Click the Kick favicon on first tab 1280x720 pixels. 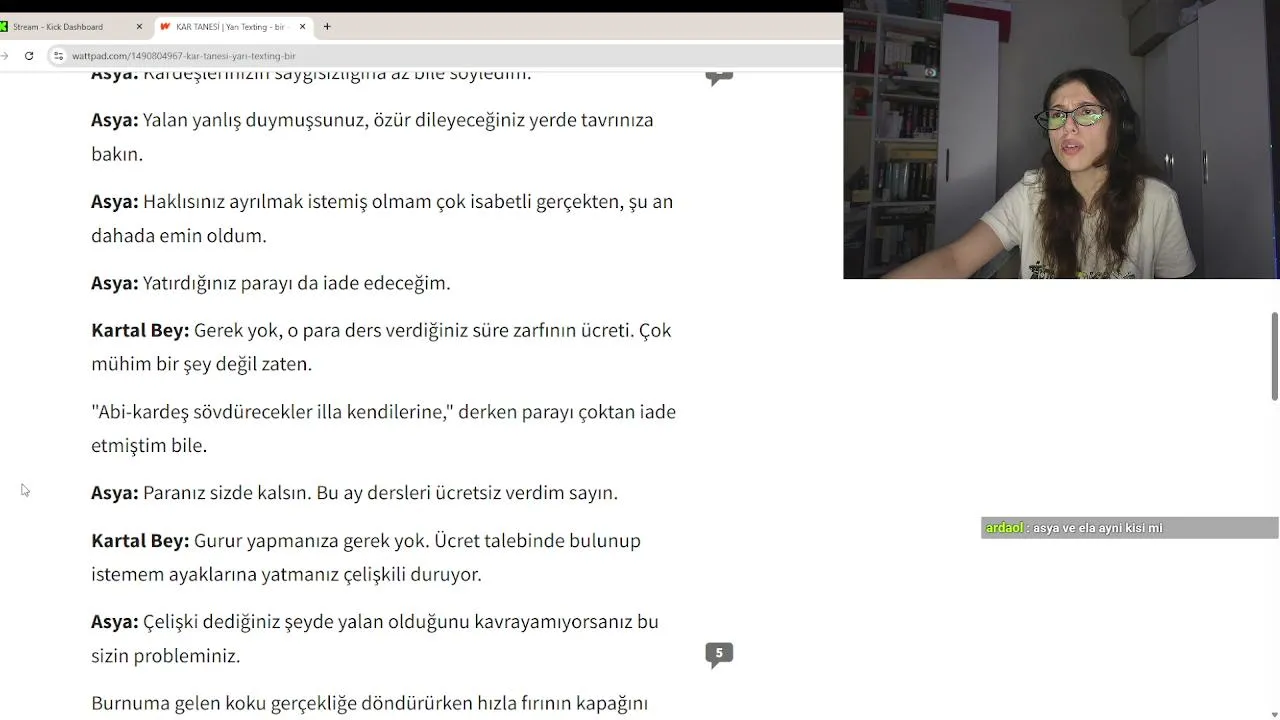click(x=4, y=27)
